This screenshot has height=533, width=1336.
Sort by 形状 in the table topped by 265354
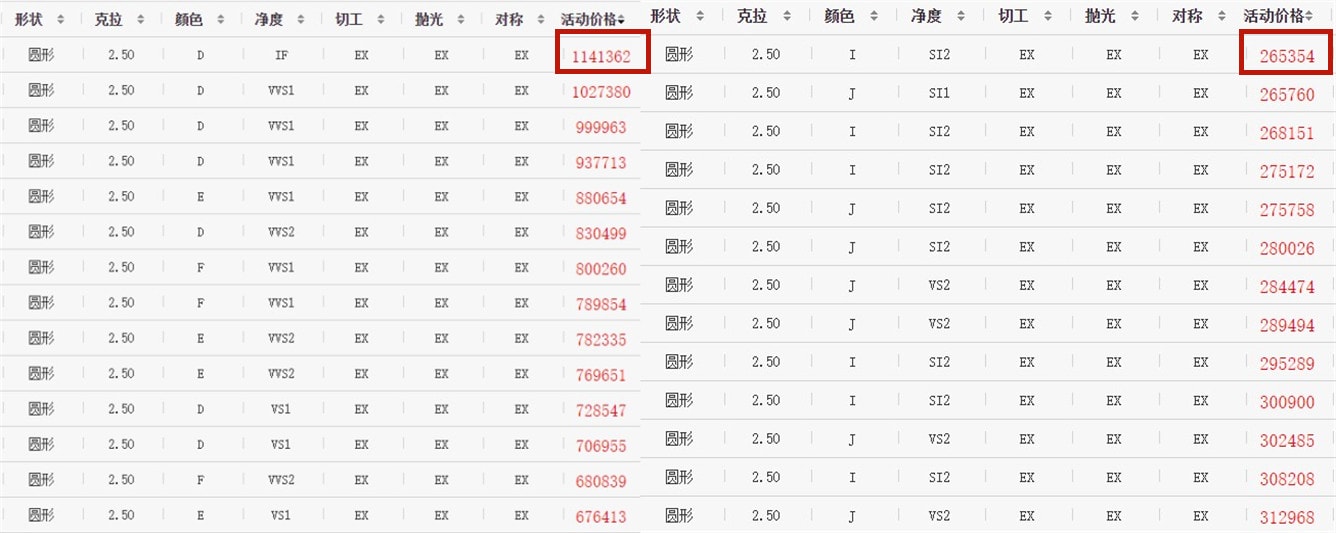point(700,16)
